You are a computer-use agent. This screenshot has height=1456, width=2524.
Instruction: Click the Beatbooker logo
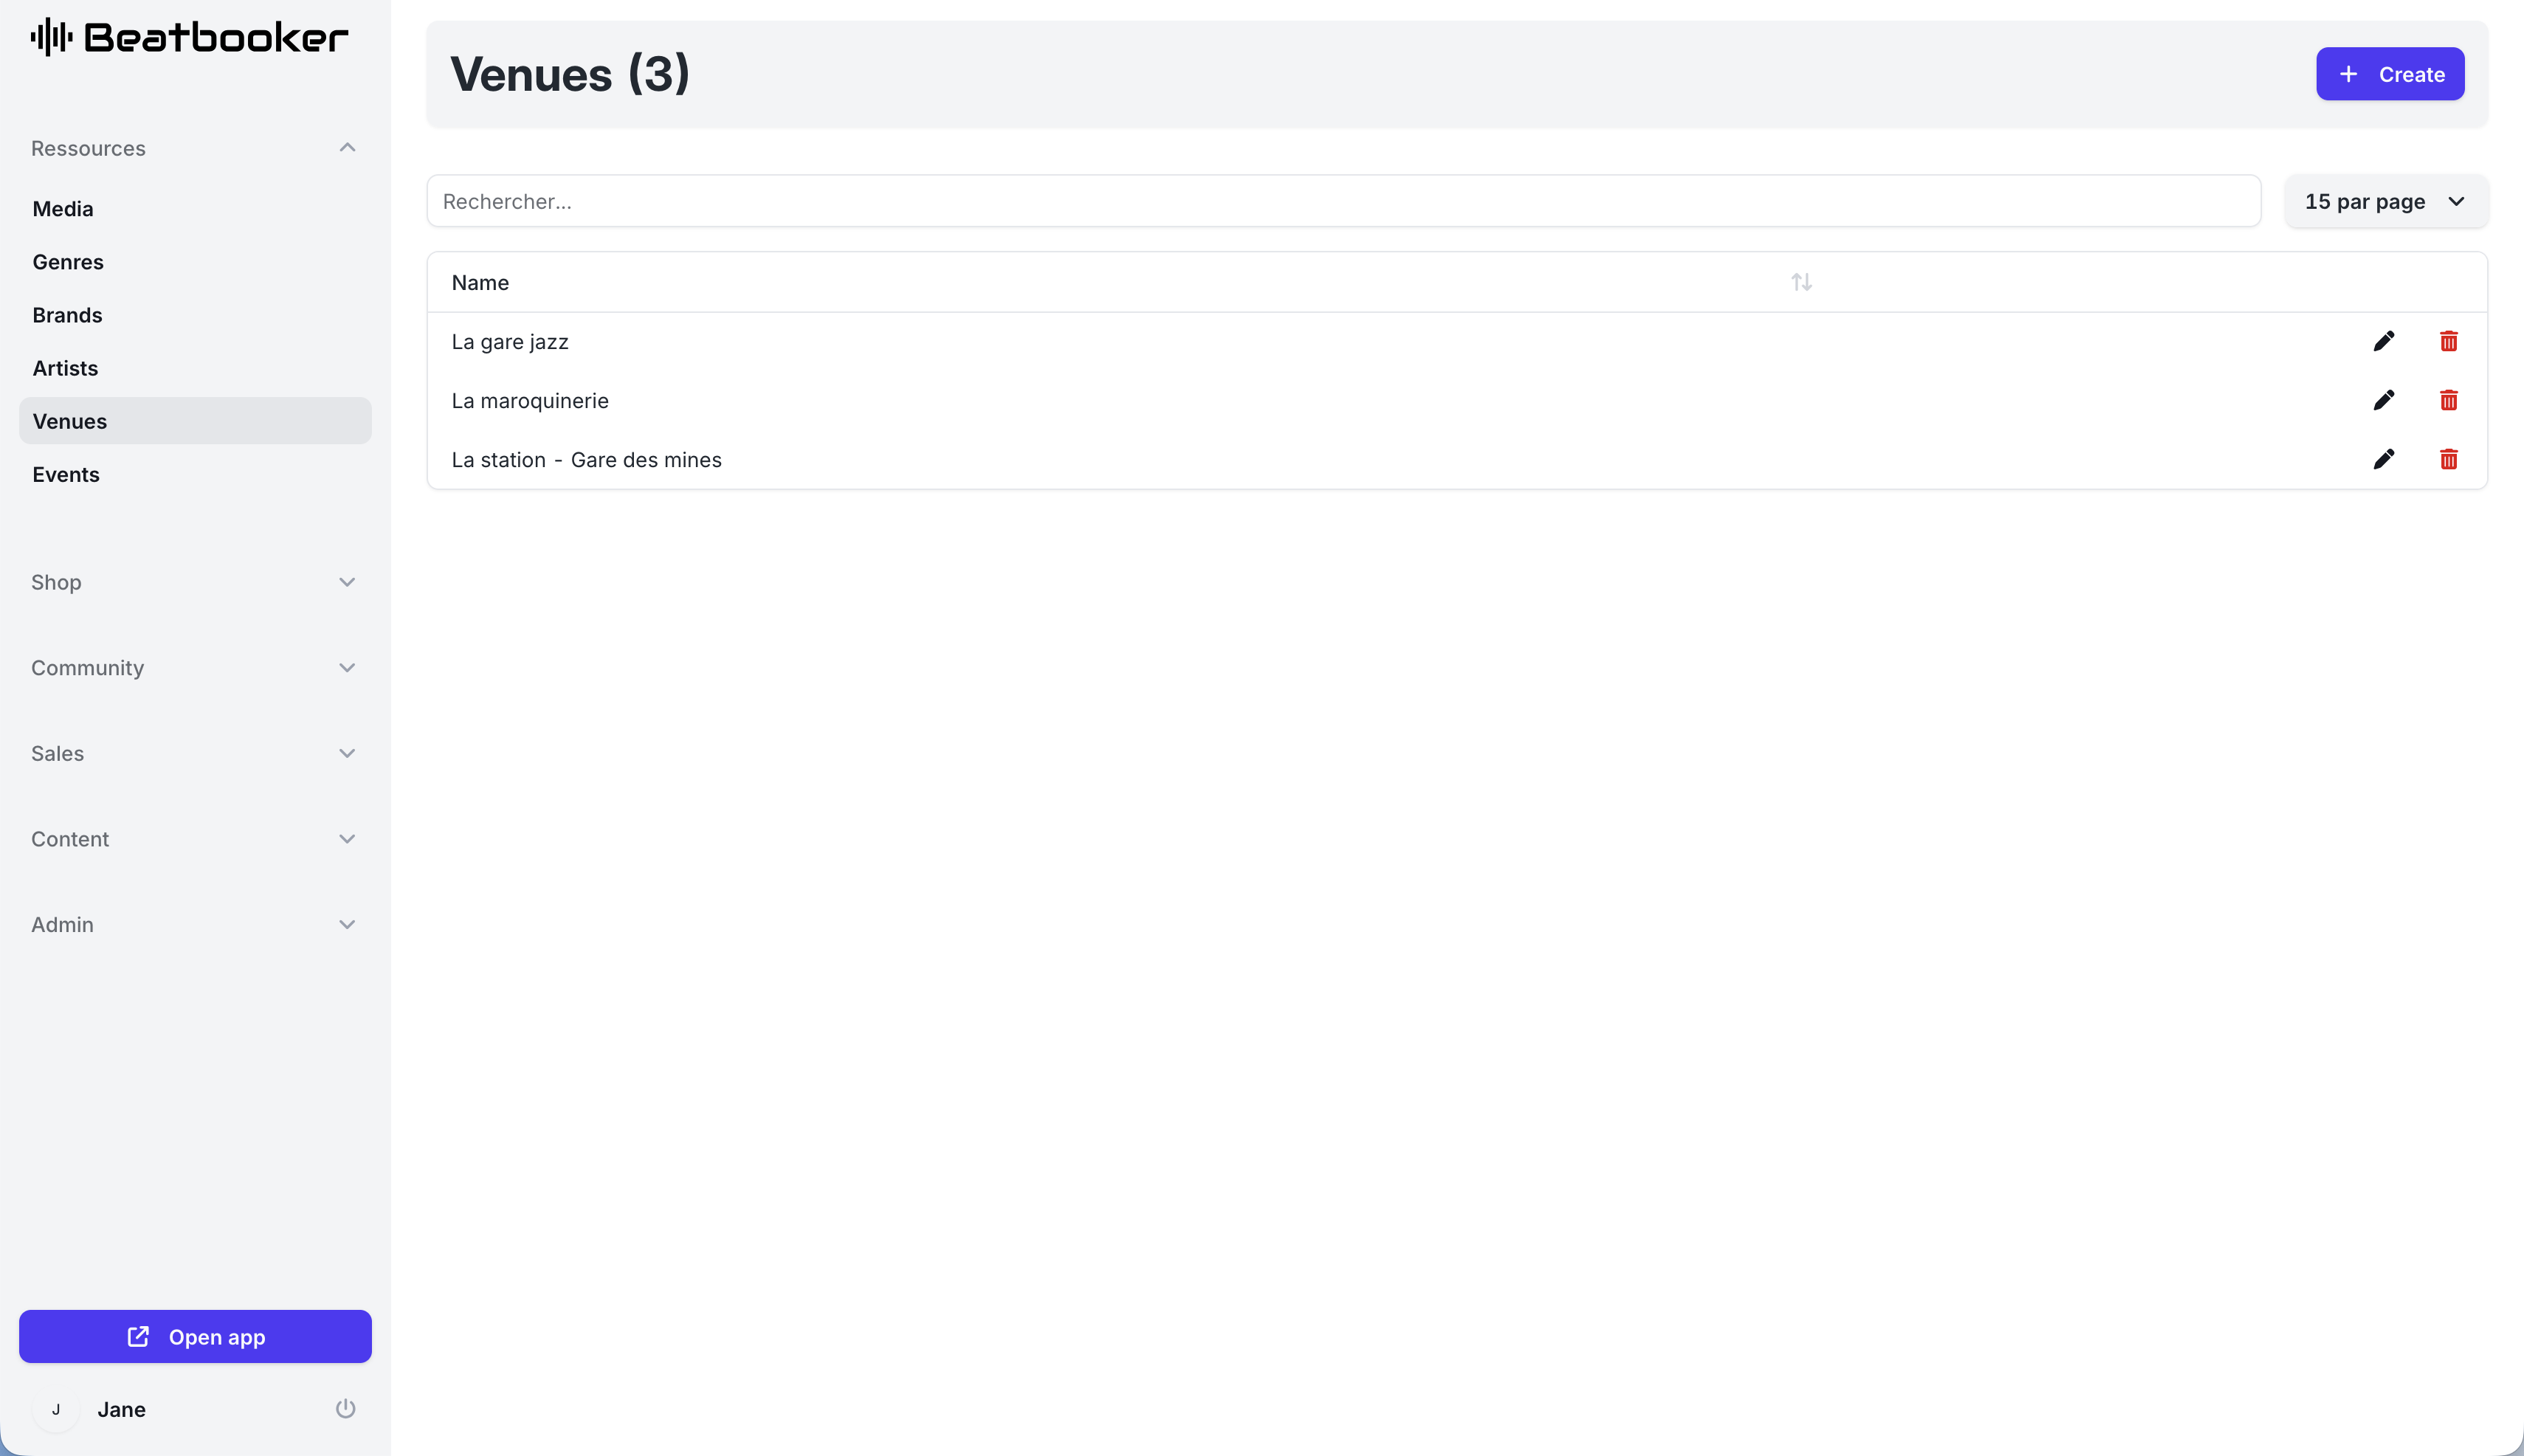click(190, 37)
